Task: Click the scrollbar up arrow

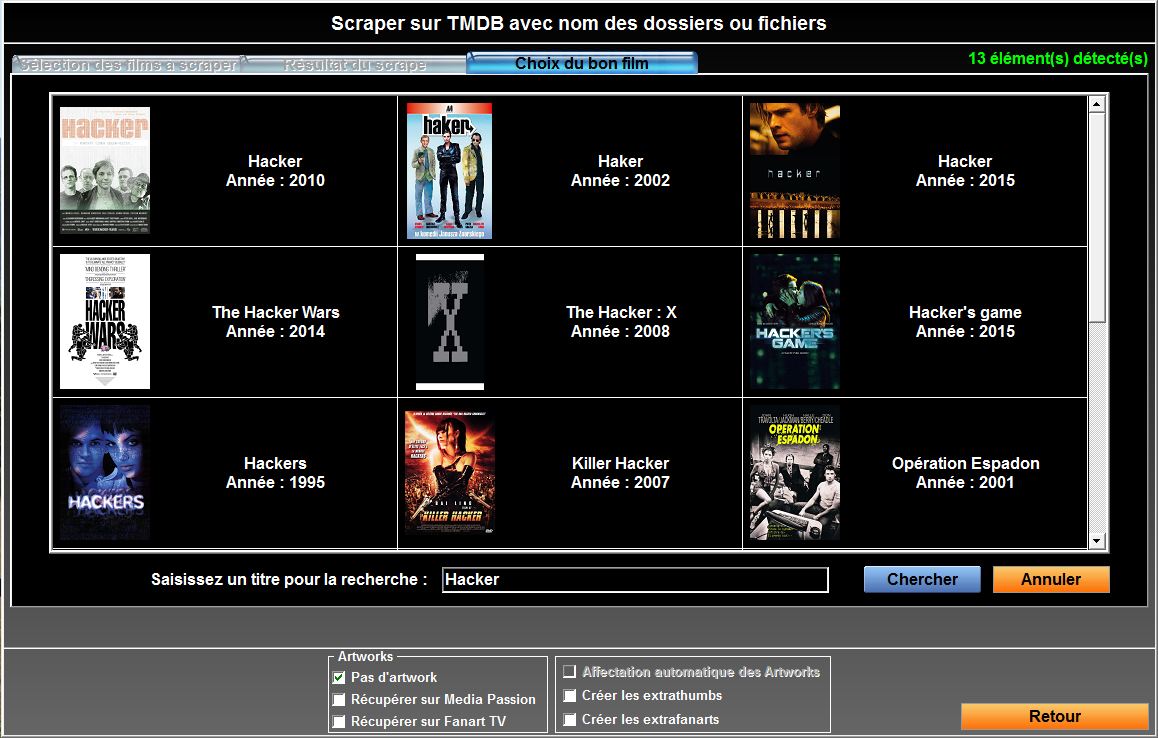Action: pos(1097,104)
